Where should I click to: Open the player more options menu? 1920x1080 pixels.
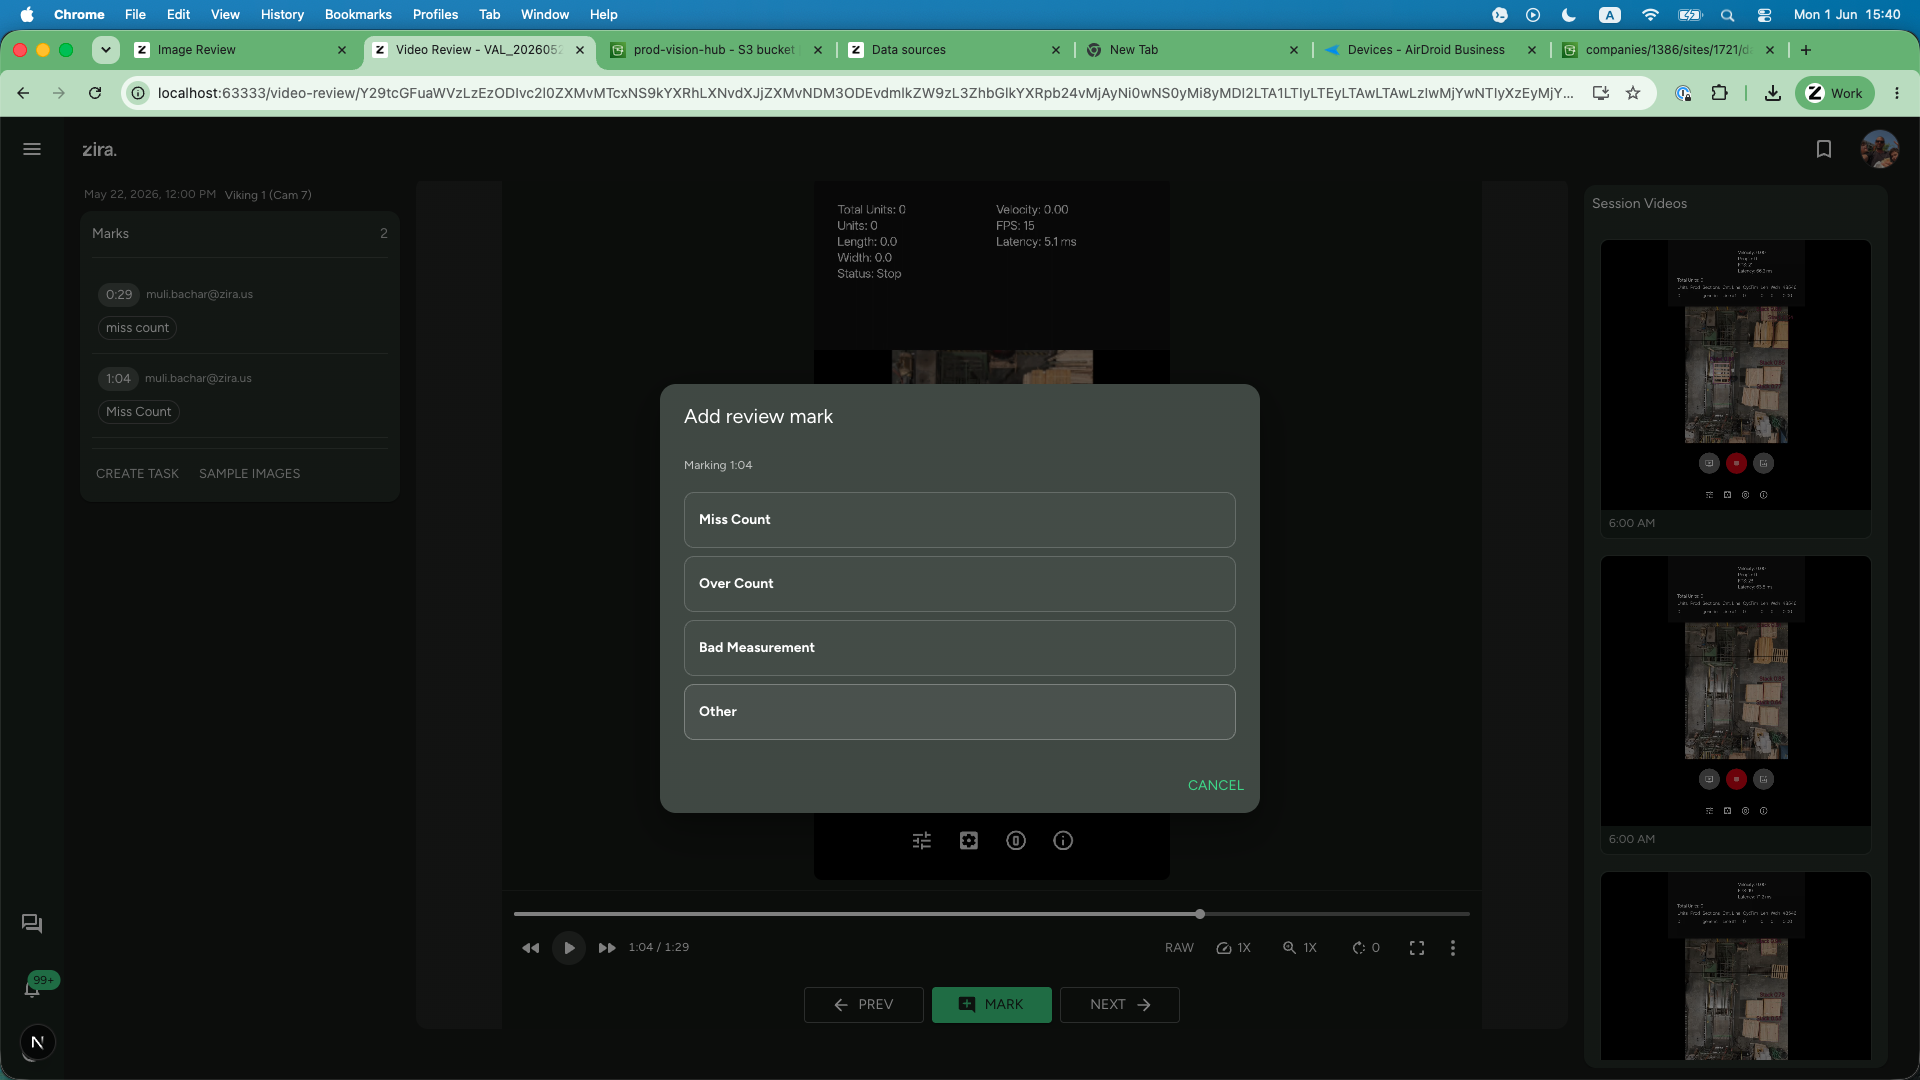pyautogui.click(x=1452, y=948)
